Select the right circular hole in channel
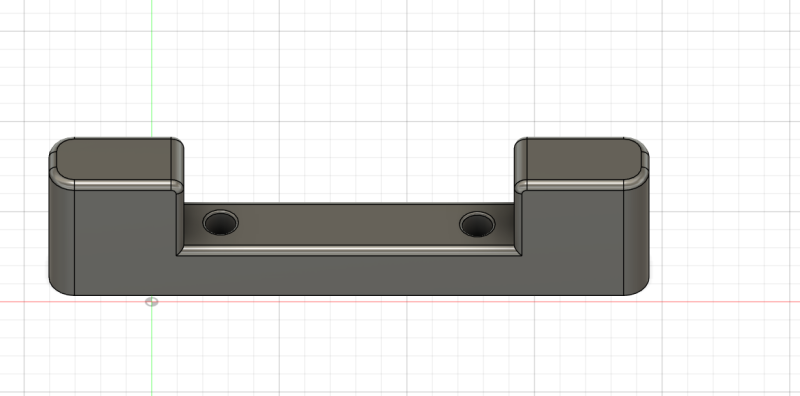The image size is (800, 396). [477, 225]
